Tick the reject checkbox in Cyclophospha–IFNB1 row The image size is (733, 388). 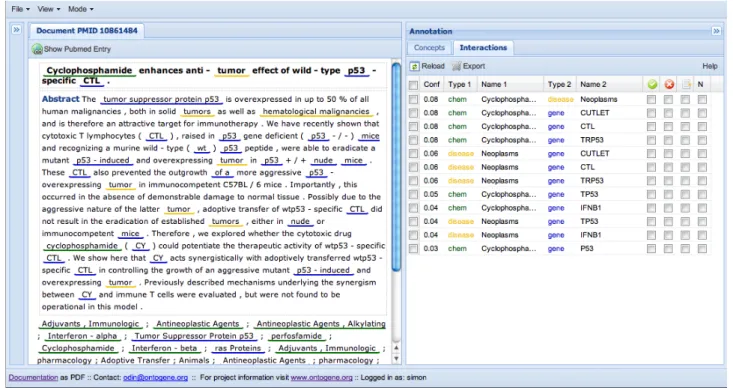click(x=668, y=208)
